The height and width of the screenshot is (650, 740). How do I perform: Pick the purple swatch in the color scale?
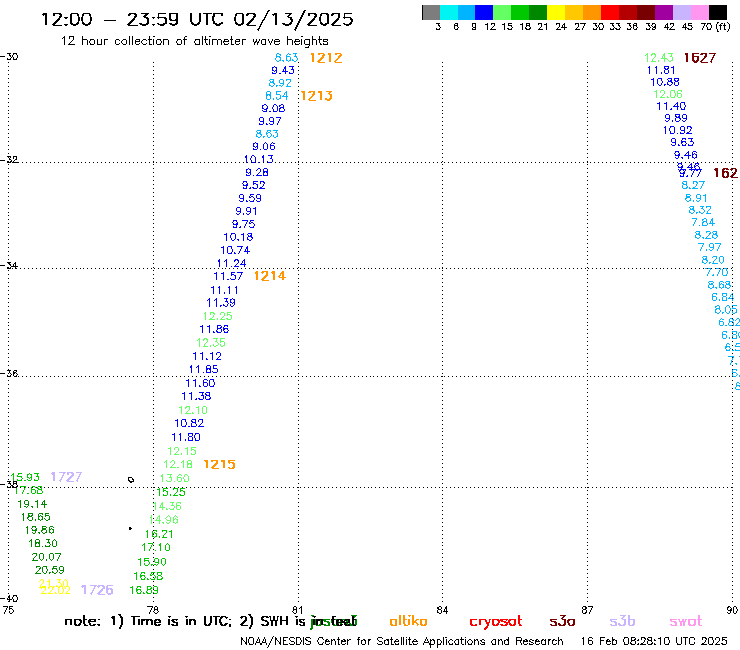pyautogui.click(x=664, y=12)
